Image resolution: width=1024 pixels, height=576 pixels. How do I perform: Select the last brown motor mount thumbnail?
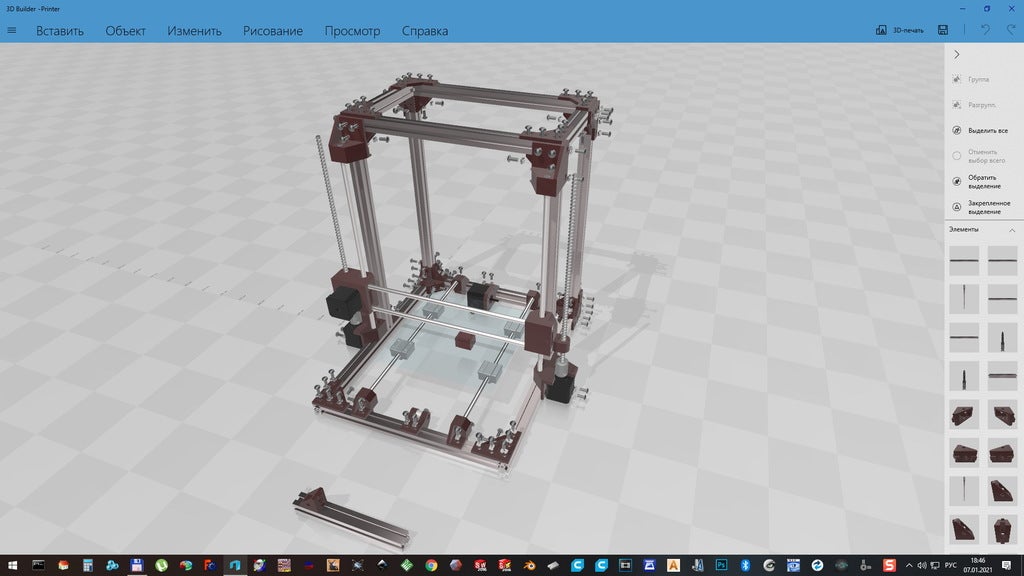[x=1002, y=530]
